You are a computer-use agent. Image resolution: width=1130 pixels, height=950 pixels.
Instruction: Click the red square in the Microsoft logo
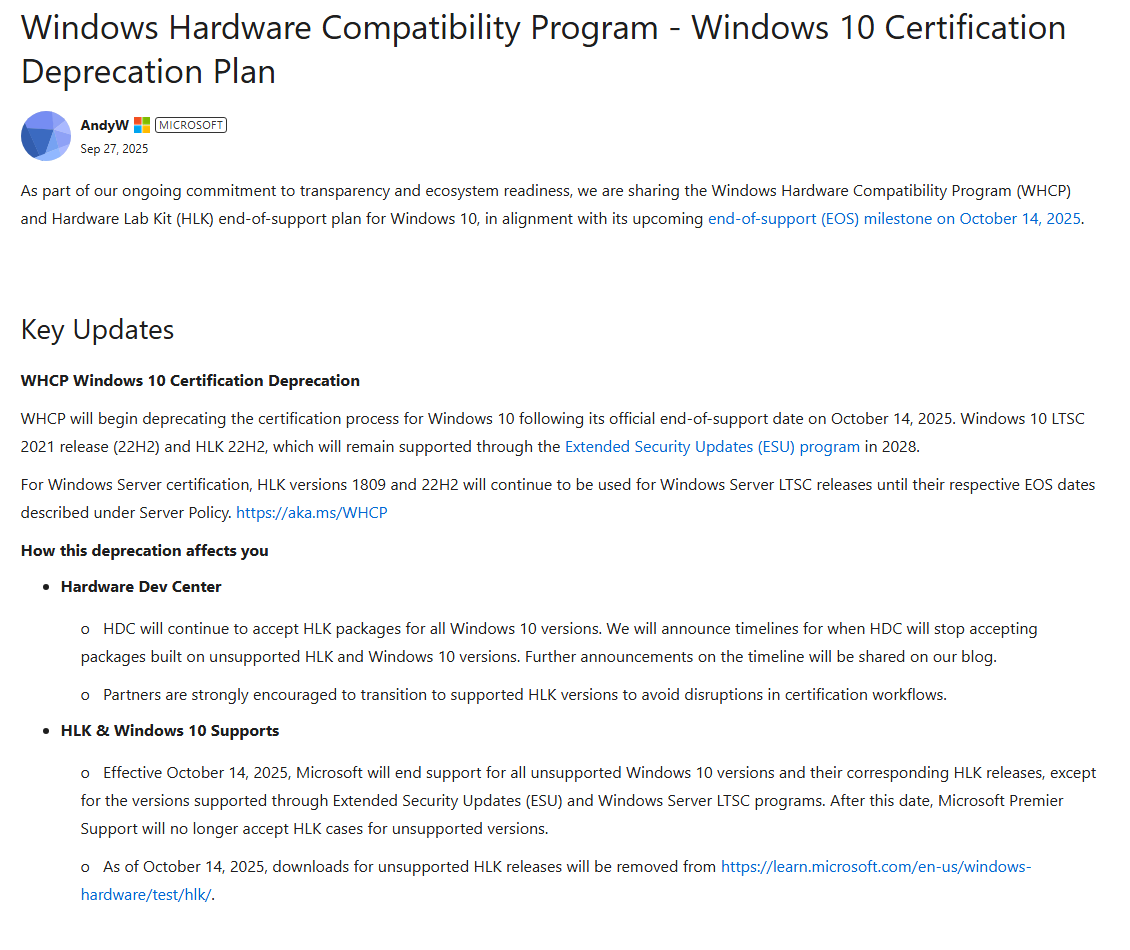click(138, 121)
